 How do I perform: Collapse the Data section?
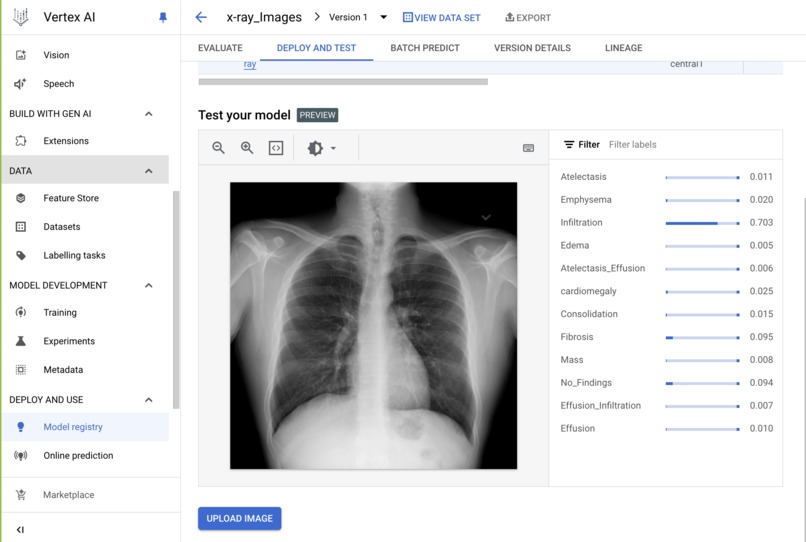[149, 171]
